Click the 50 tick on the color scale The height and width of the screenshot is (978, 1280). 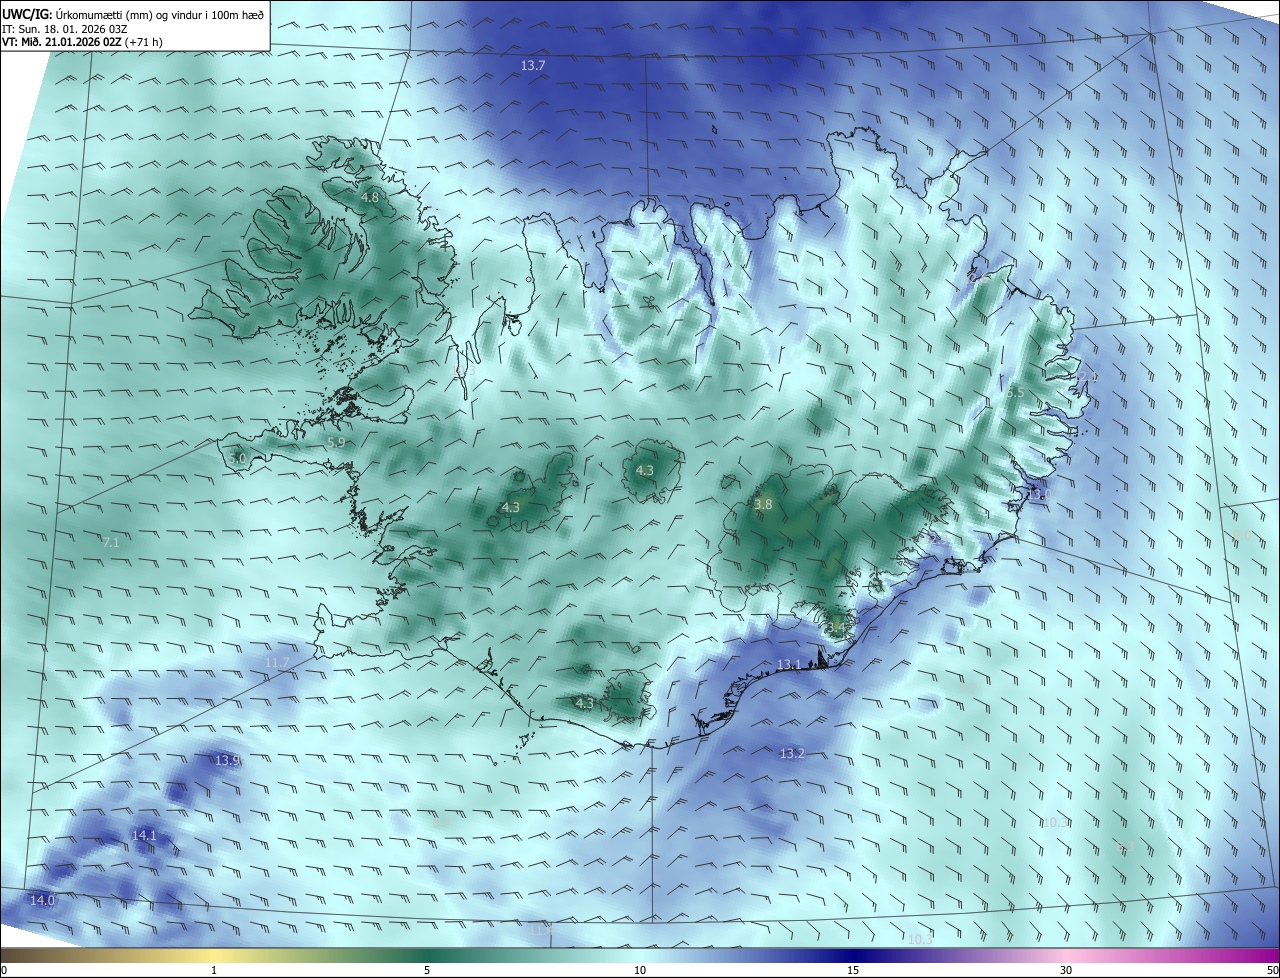1272,971
